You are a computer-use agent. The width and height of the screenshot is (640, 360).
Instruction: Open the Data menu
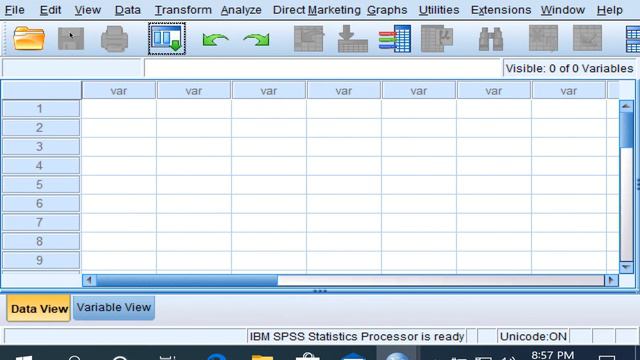pyautogui.click(x=128, y=10)
